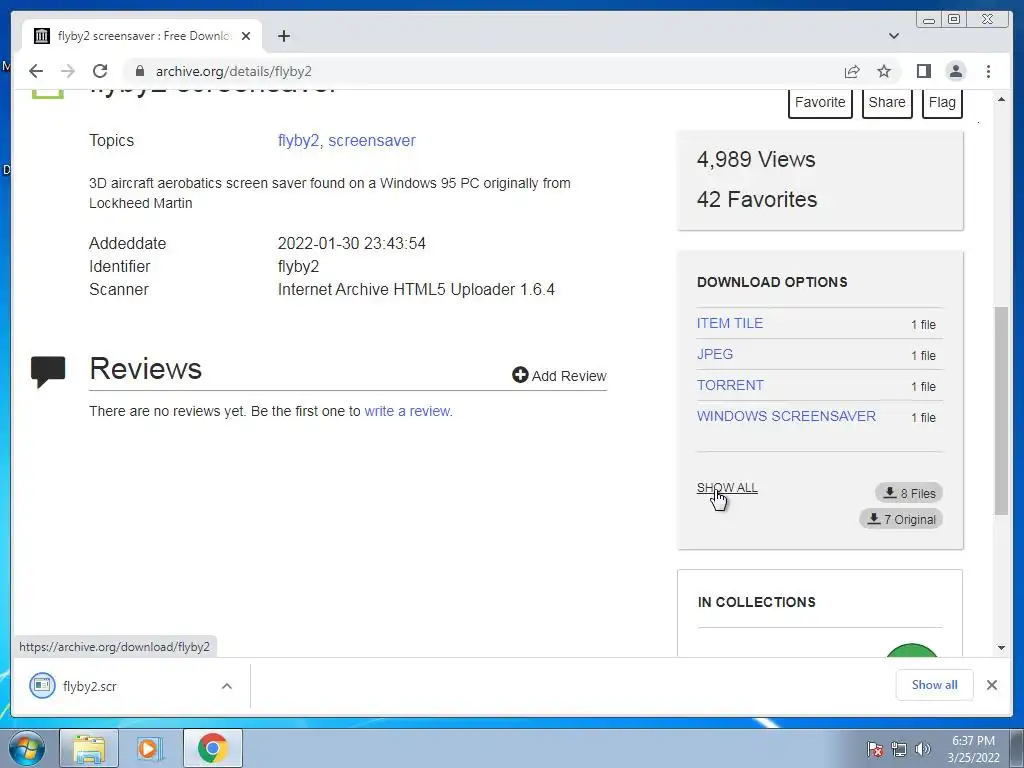The height and width of the screenshot is (768, 1024).
Task: Download the JPEG file
Action: [715, 354]
